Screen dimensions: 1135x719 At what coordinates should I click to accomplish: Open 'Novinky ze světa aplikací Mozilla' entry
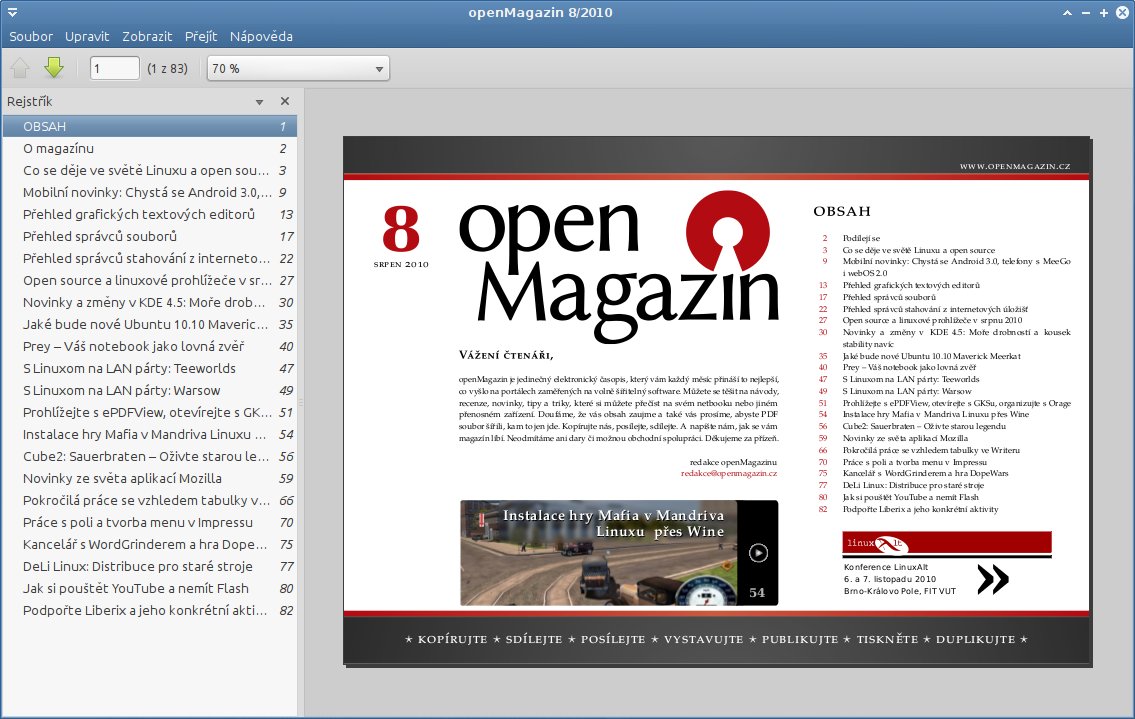[122, 479]
